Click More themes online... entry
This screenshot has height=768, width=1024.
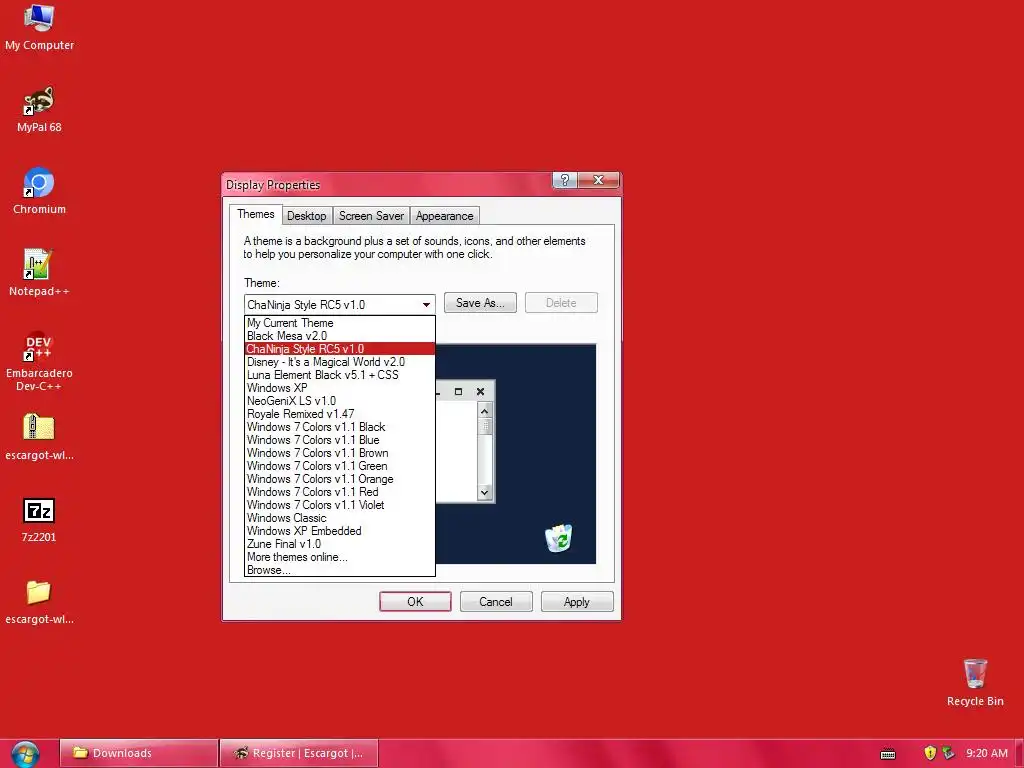click(340, 557)
